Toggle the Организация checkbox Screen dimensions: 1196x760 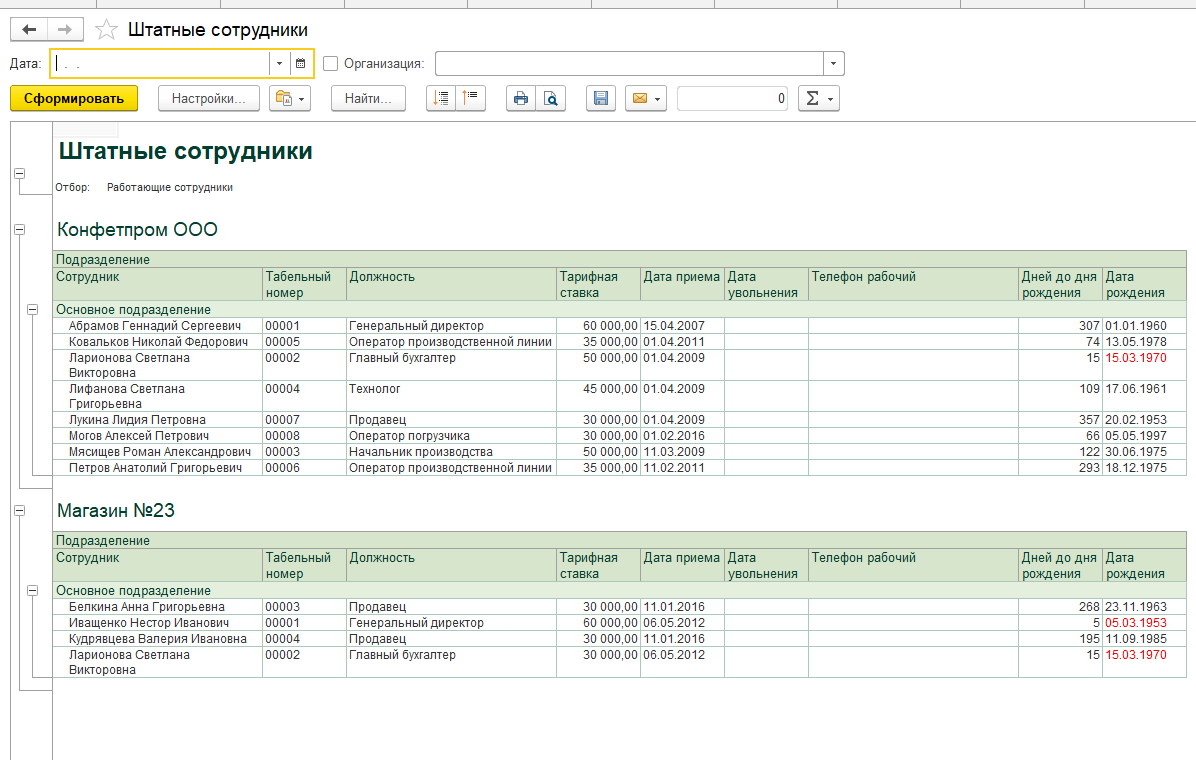coord(330,63)
